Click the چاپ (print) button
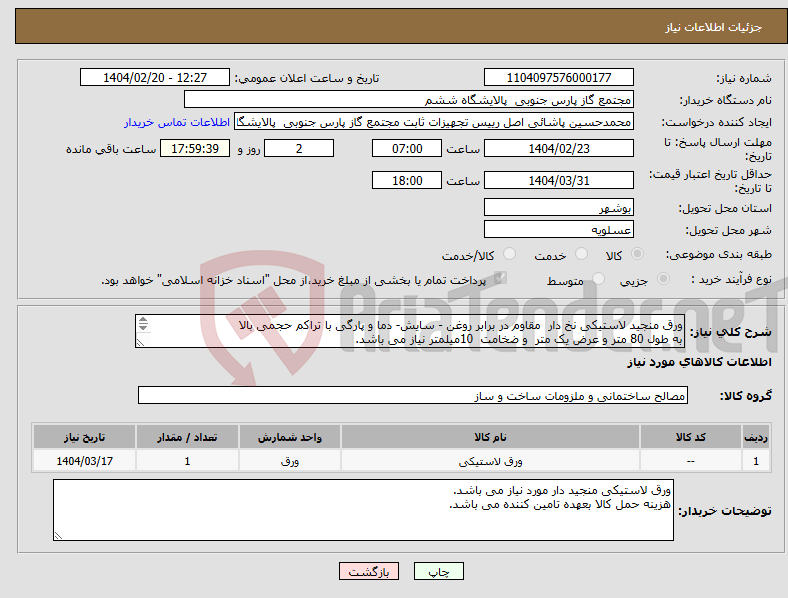 [x=438, y=571]
